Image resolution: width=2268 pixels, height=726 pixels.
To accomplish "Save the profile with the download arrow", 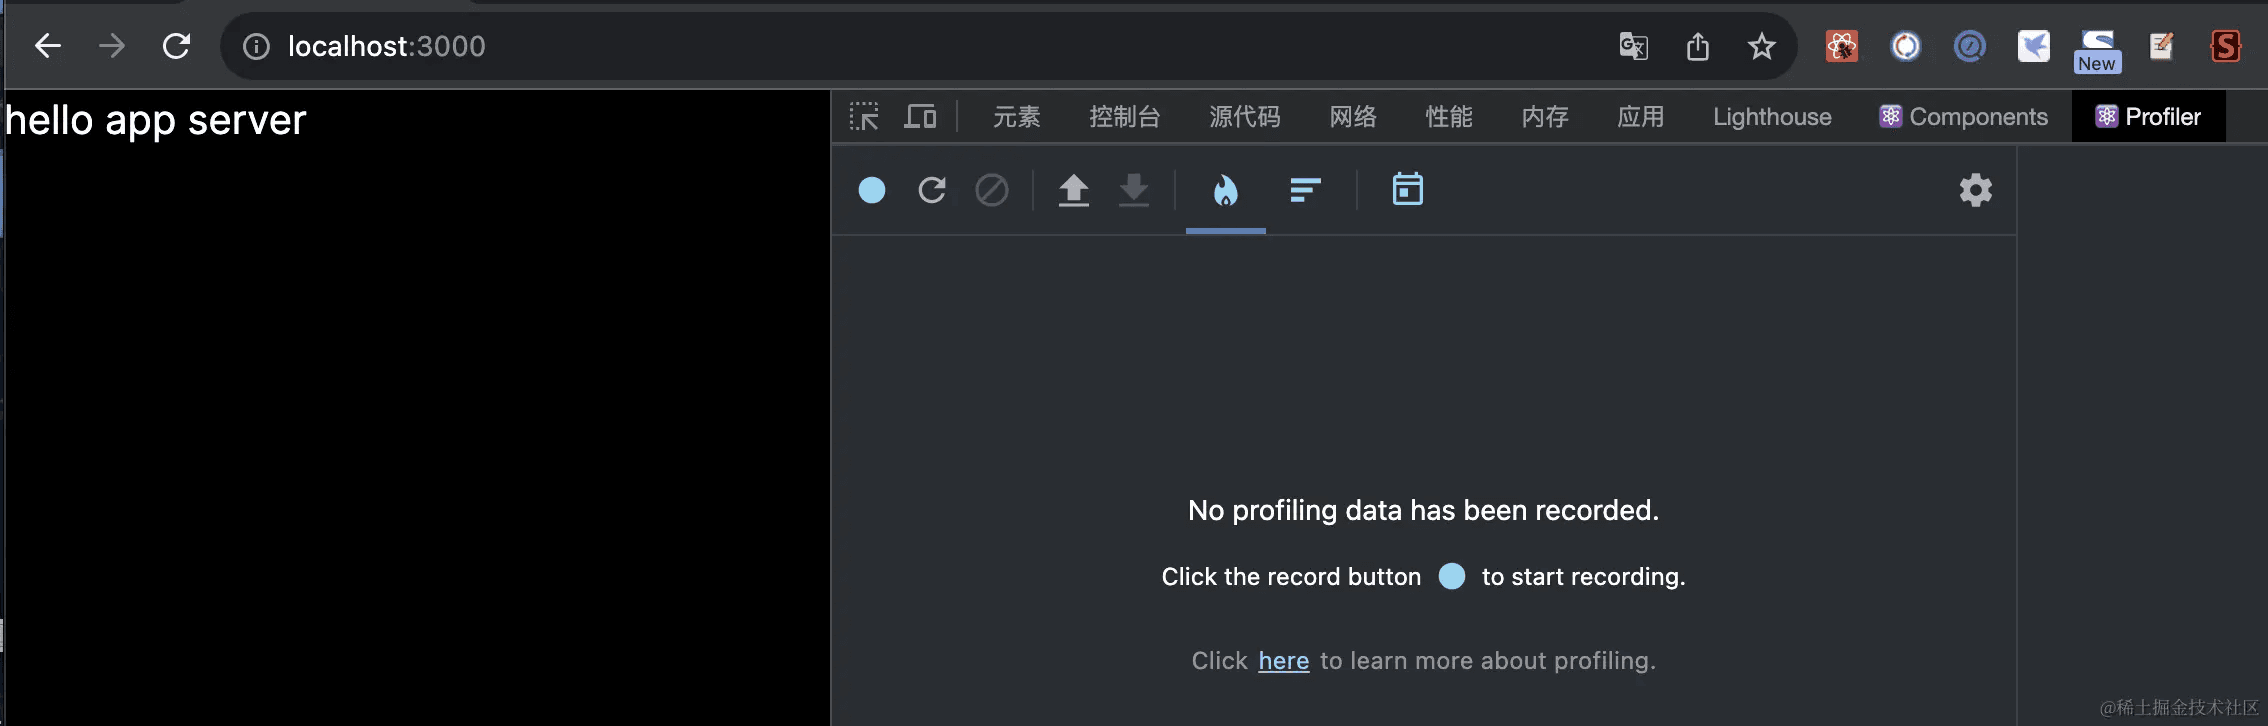I will tap(1134, 190).
